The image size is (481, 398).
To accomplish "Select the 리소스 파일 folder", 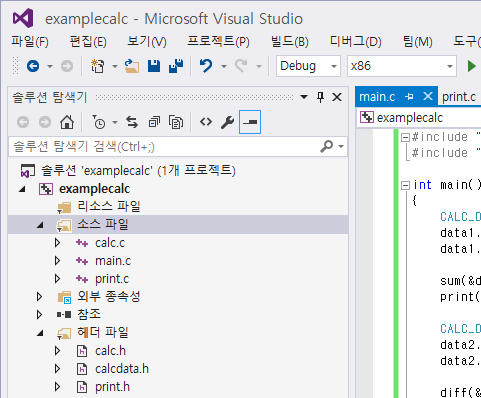I will click(109, 207).
